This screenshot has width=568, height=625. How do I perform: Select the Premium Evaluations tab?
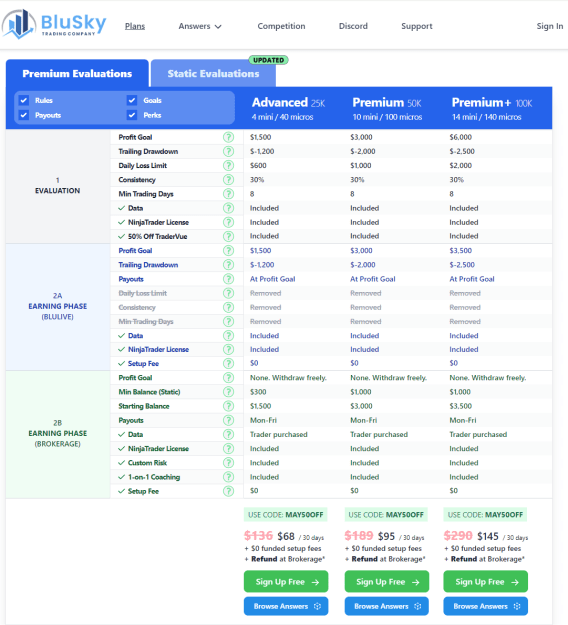coord(77,73)
